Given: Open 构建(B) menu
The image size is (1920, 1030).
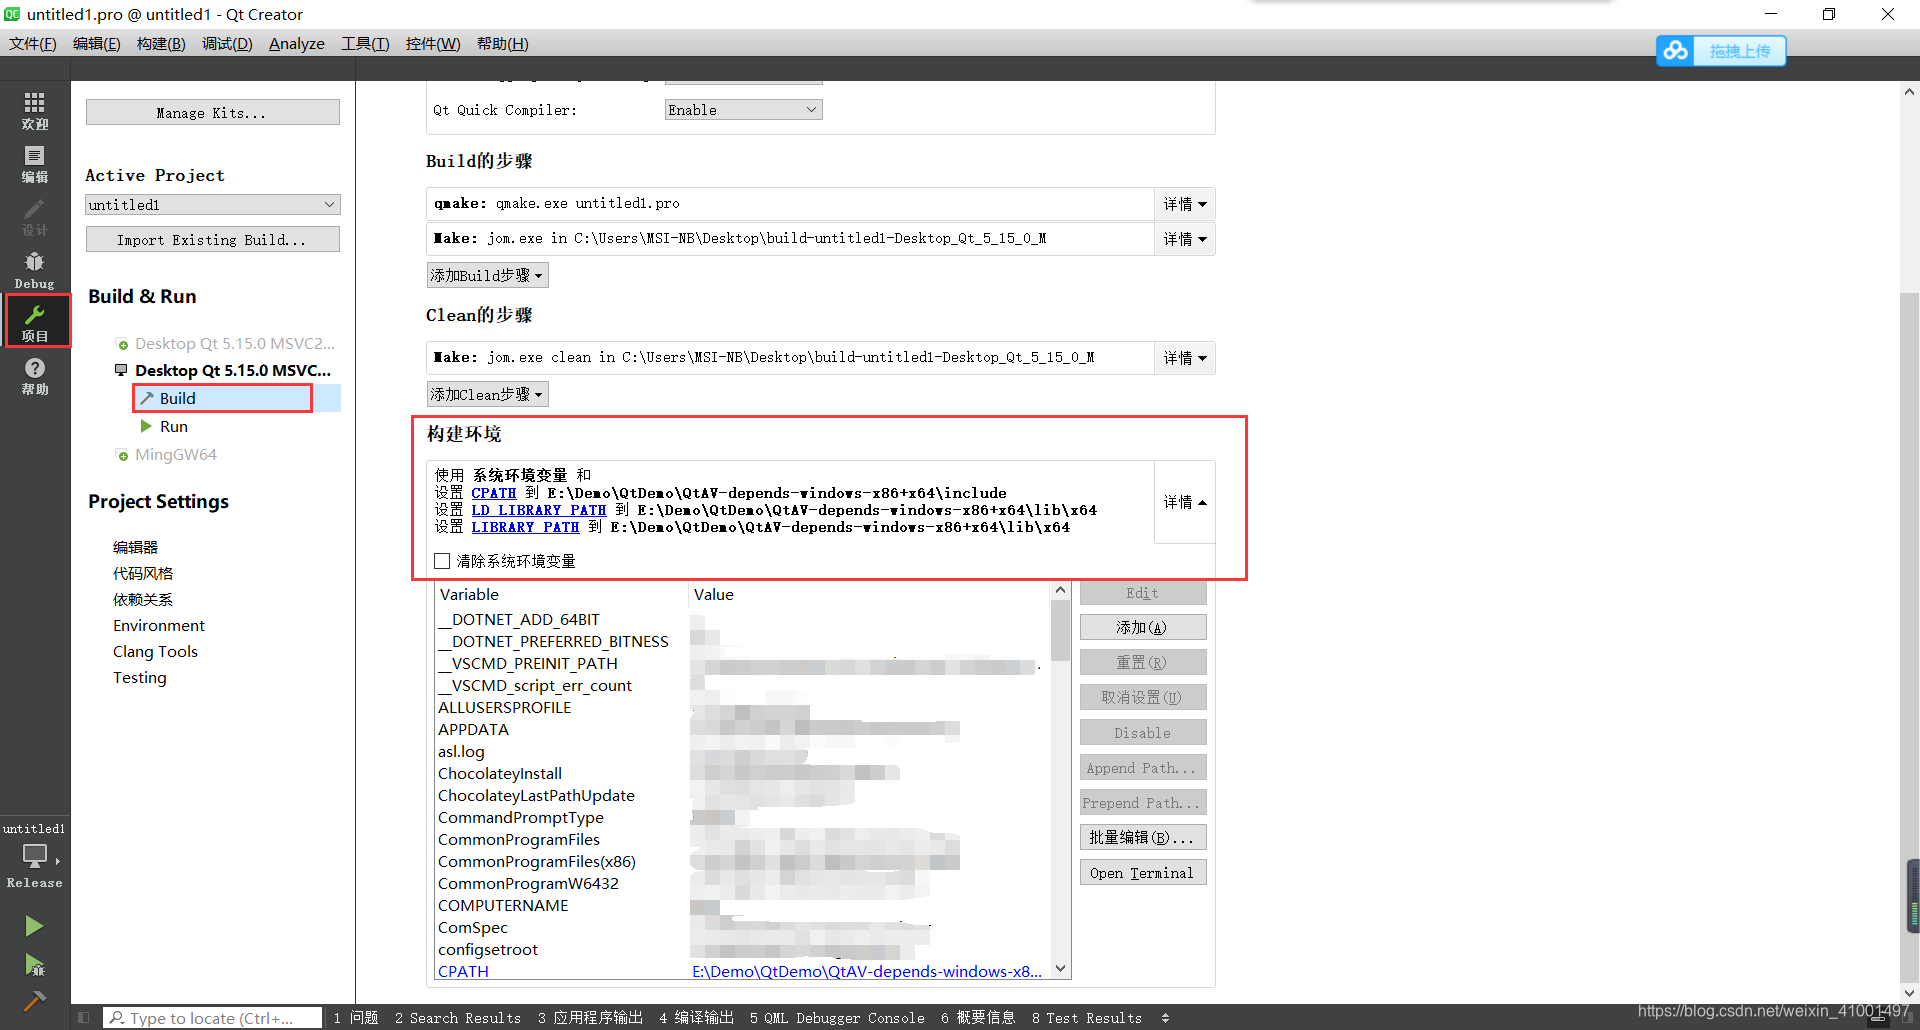Looking at the screenshot, I should pyautogui.click(x=161, y=44).
